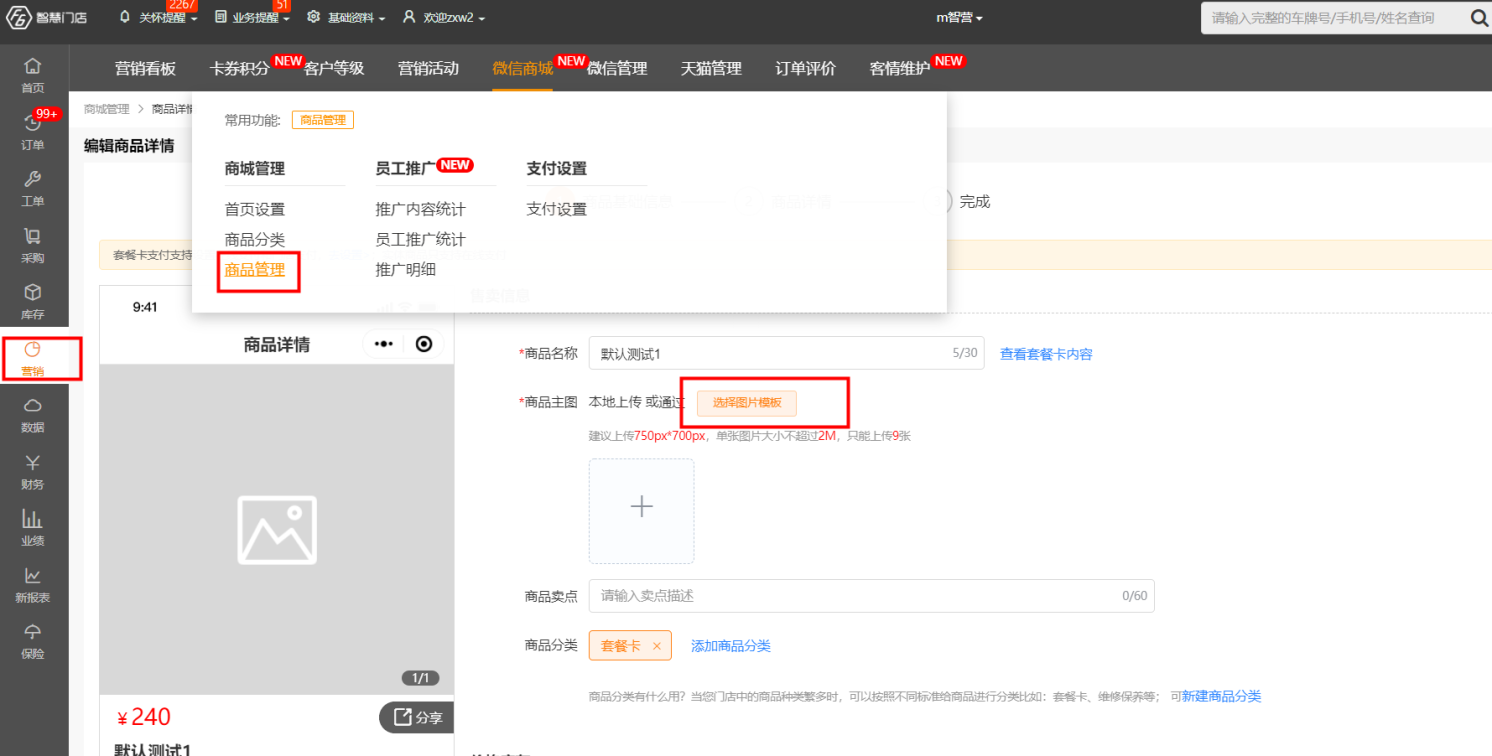Screen dimensions: 1492x756
Task: Open the 微信管理 tab
Action: tap(617, 68)
